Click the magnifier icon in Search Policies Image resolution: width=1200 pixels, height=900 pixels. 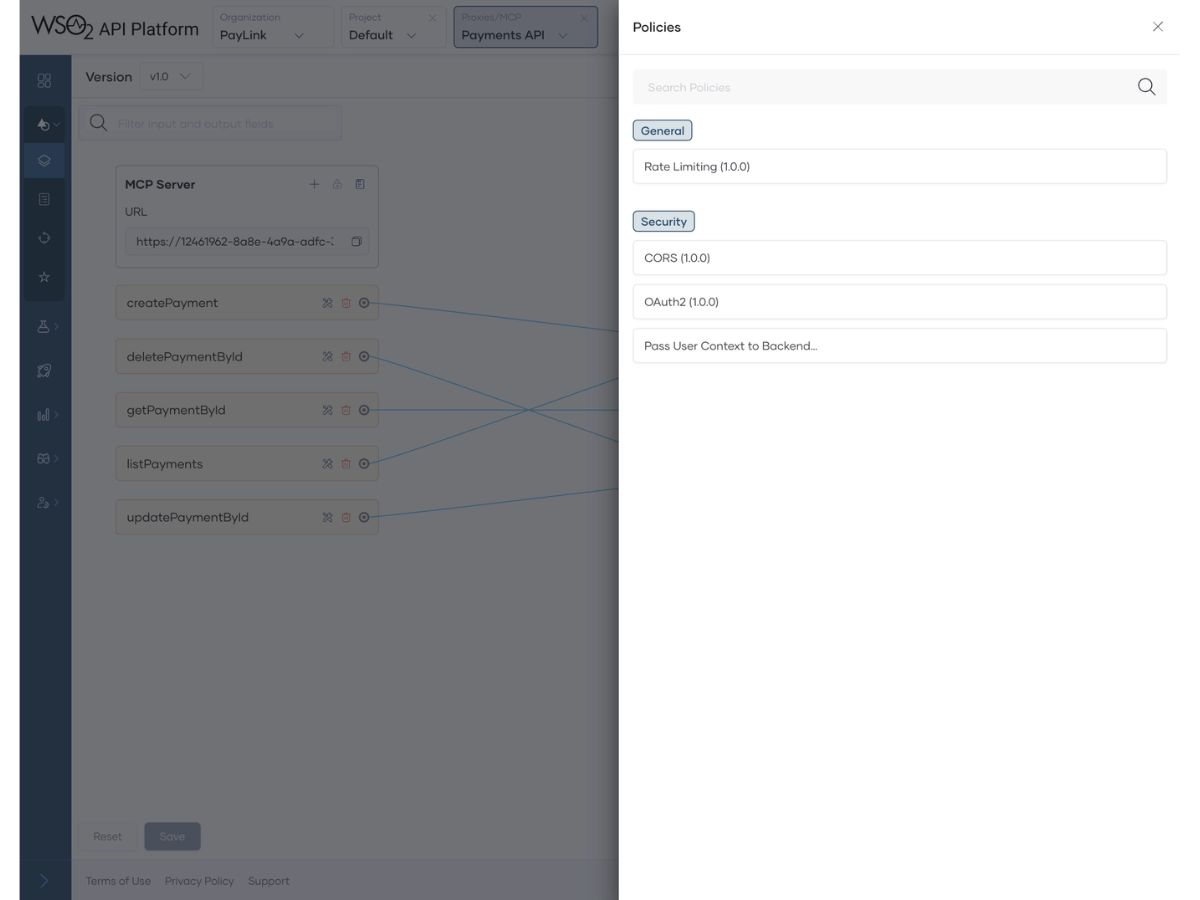tap(1146, 87)
